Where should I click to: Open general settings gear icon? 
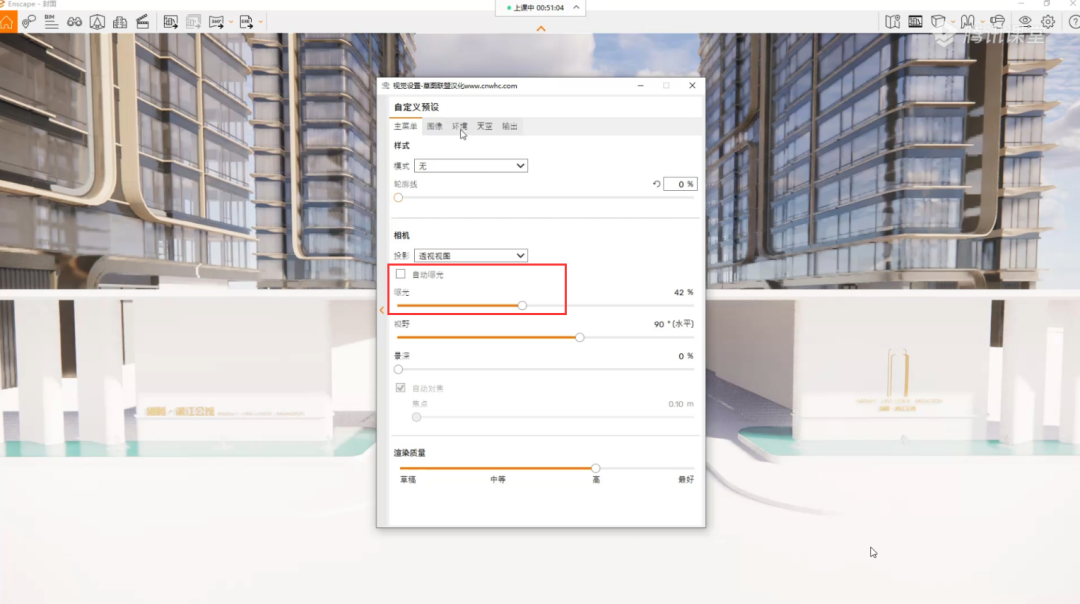[x=1048, y=22]
